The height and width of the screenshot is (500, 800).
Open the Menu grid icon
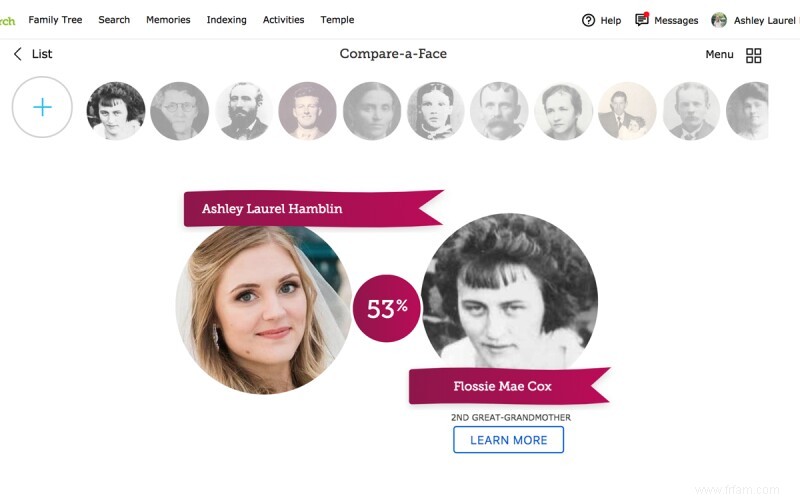(754, 55)
